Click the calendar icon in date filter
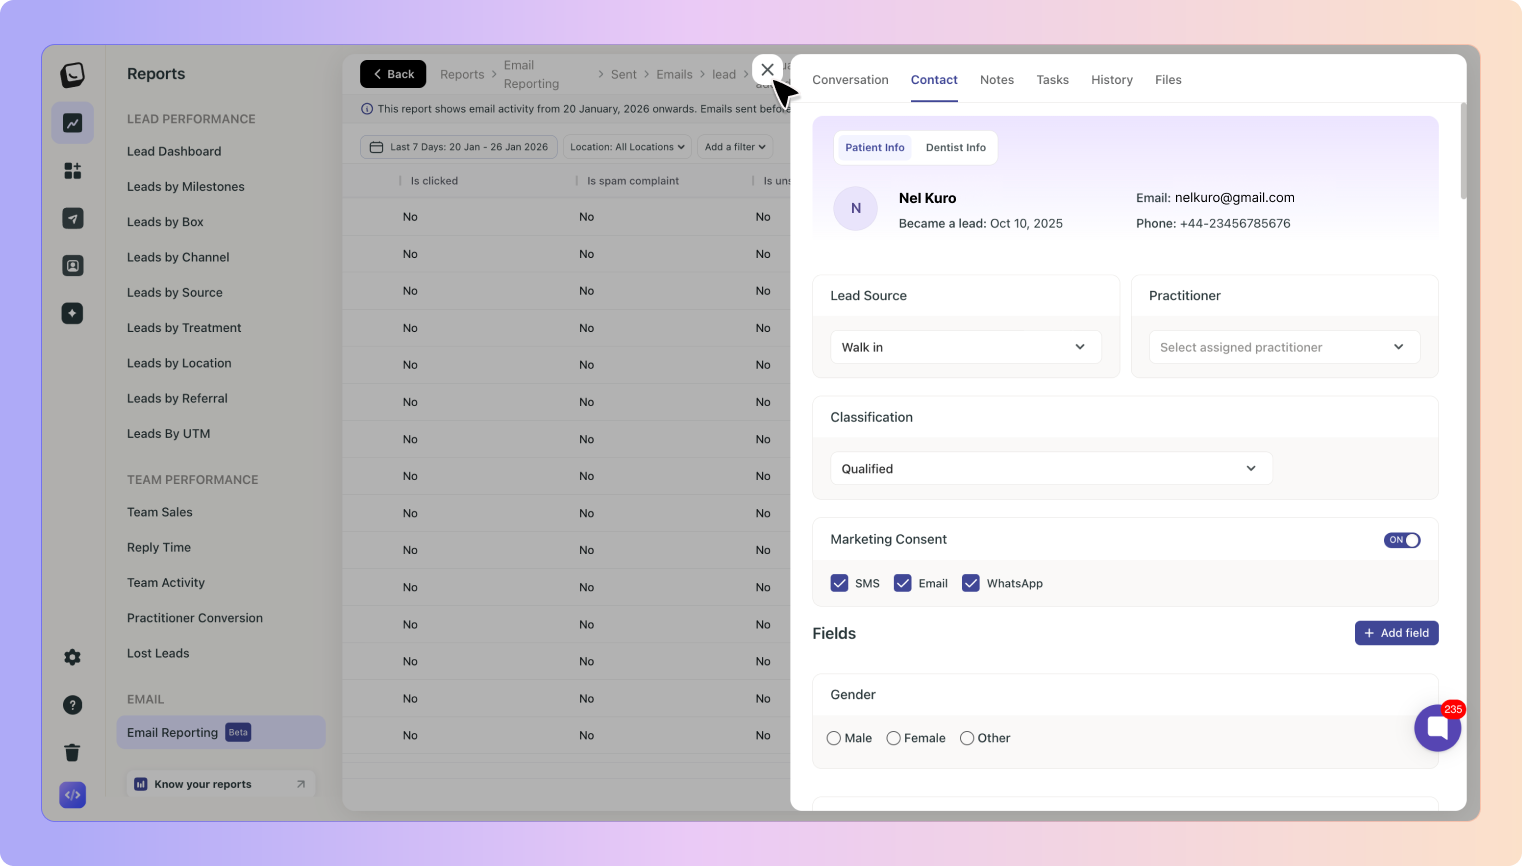Viewport: 1522px width, 866px height. coord(377,147)
